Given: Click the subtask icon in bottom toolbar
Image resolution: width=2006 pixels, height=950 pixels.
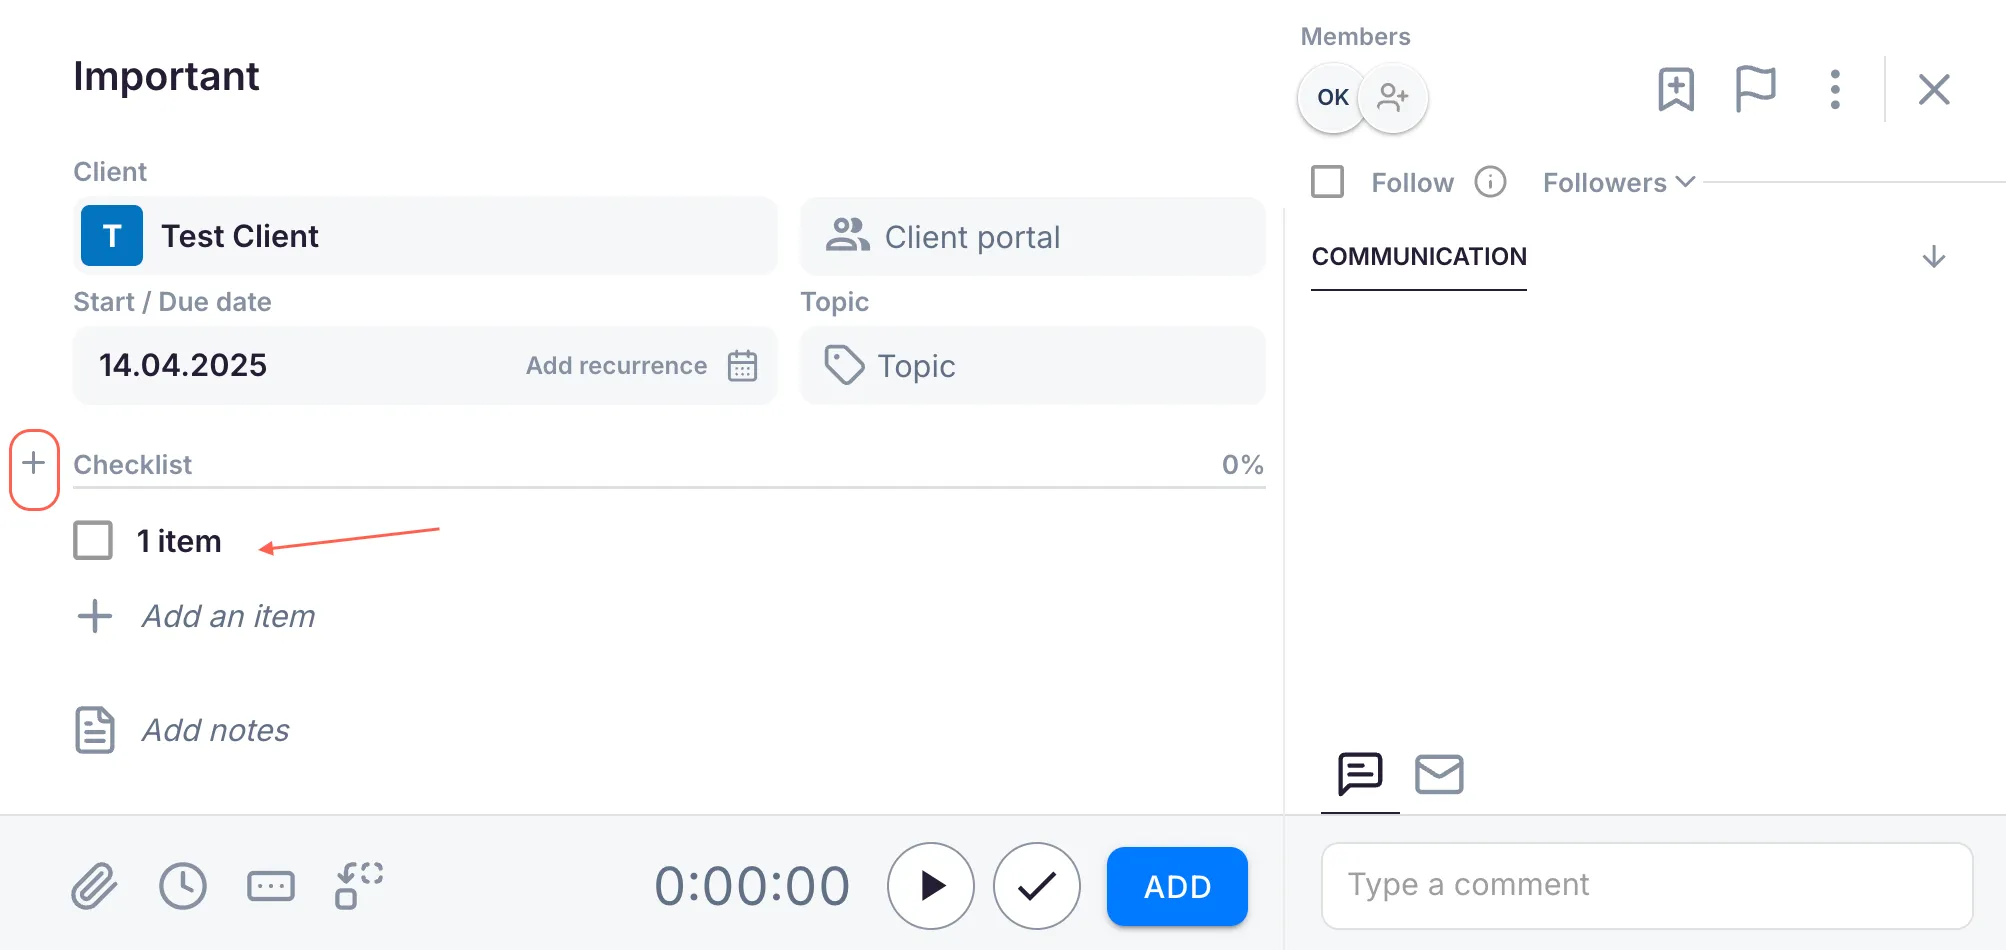Looking at the screenshot, I should (359, 886).
